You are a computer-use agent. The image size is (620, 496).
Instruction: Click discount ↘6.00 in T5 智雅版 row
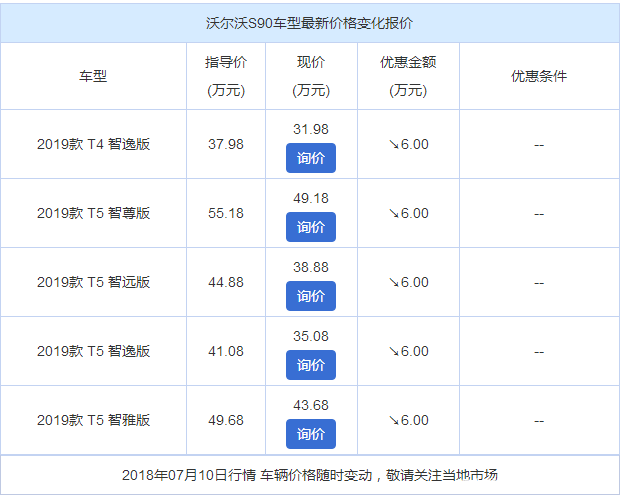click(408, 420)
